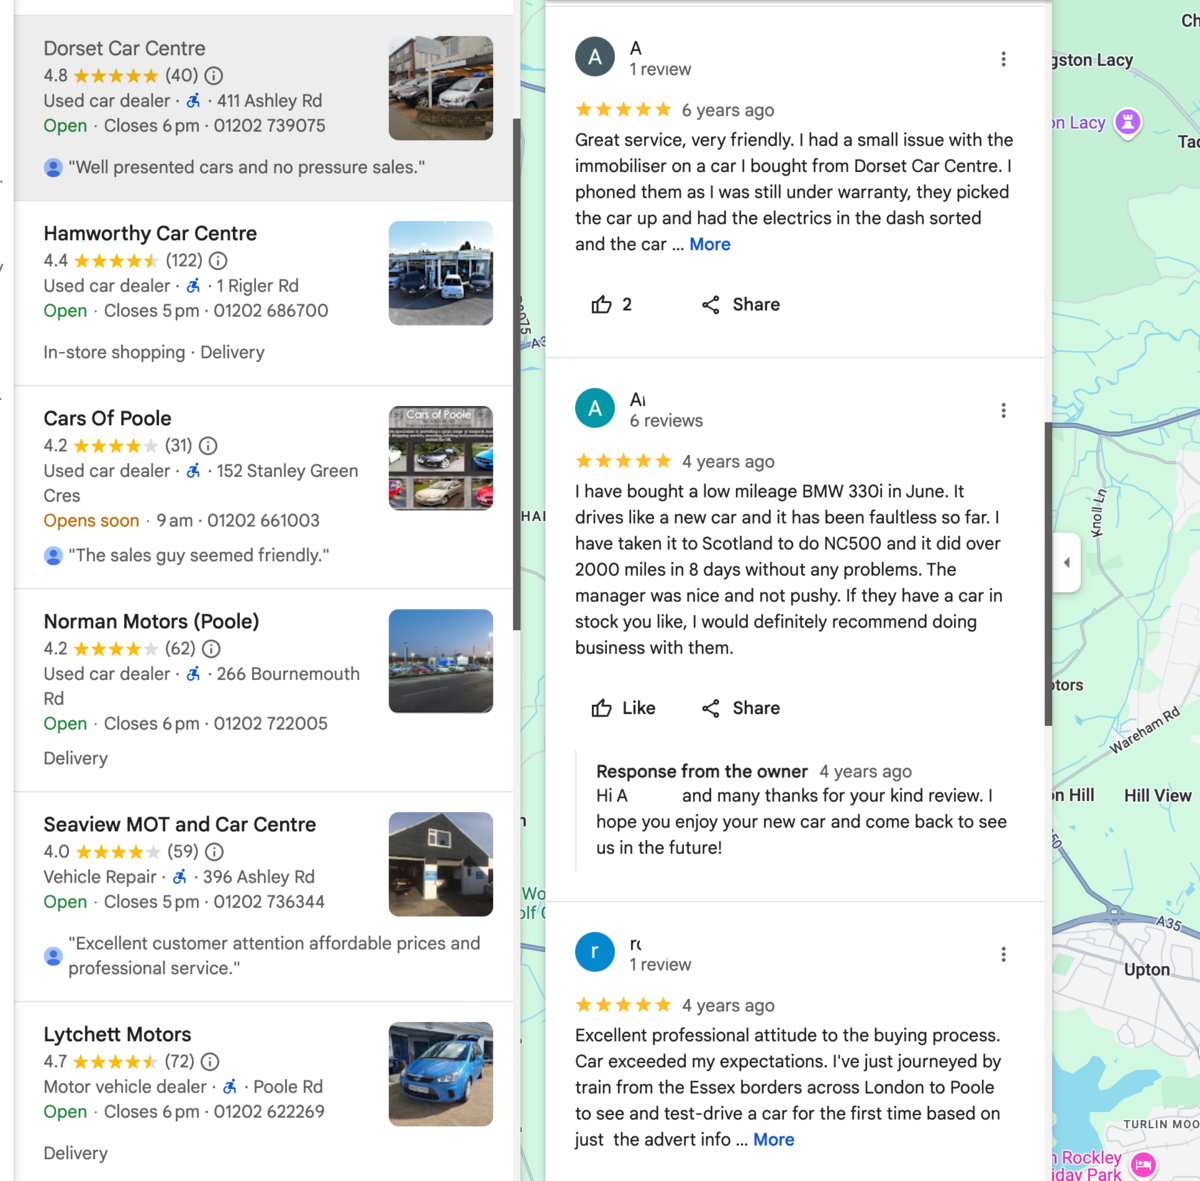Share the BMW 330i review

point(741,708)
